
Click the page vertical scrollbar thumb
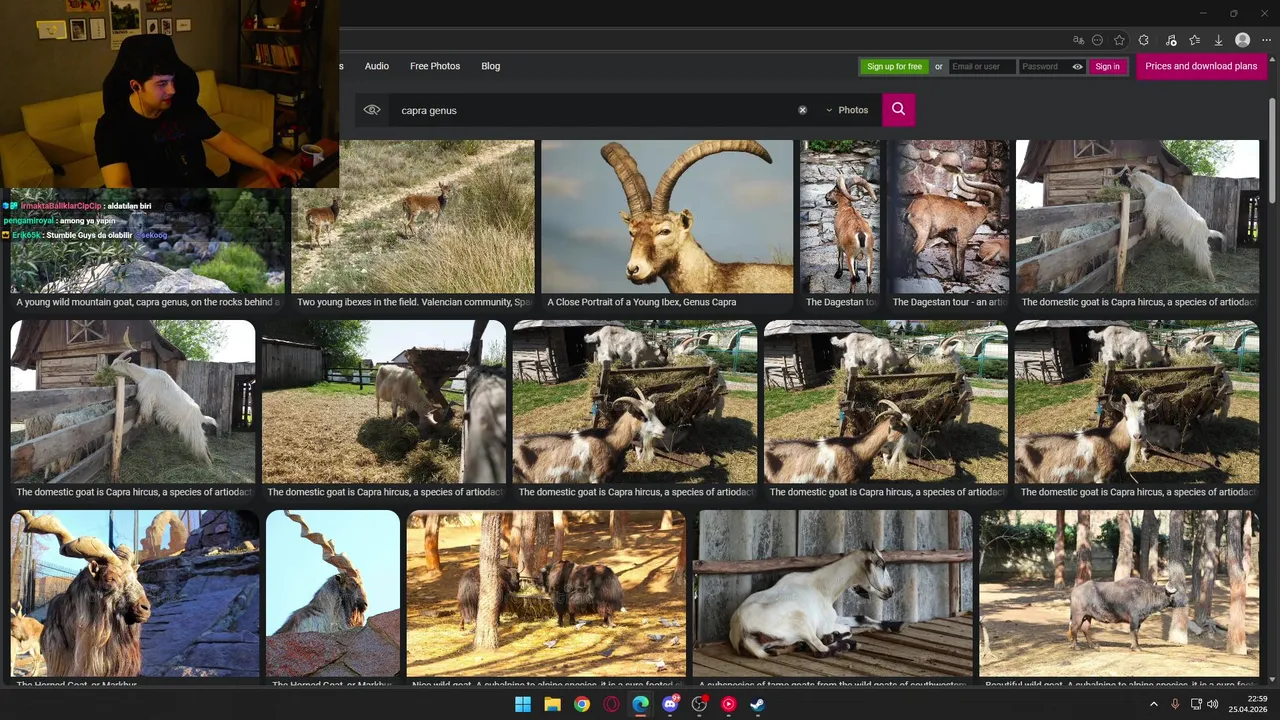point(1272,148)
